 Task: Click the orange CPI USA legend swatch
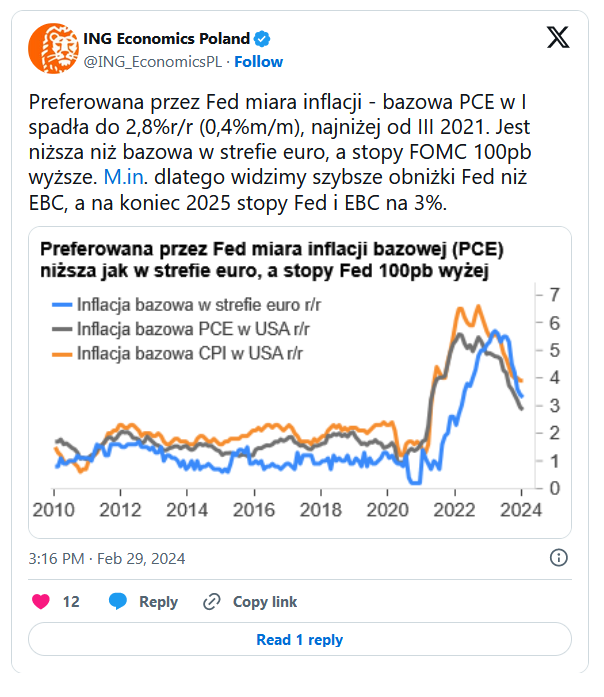click(x=62, y=354)
